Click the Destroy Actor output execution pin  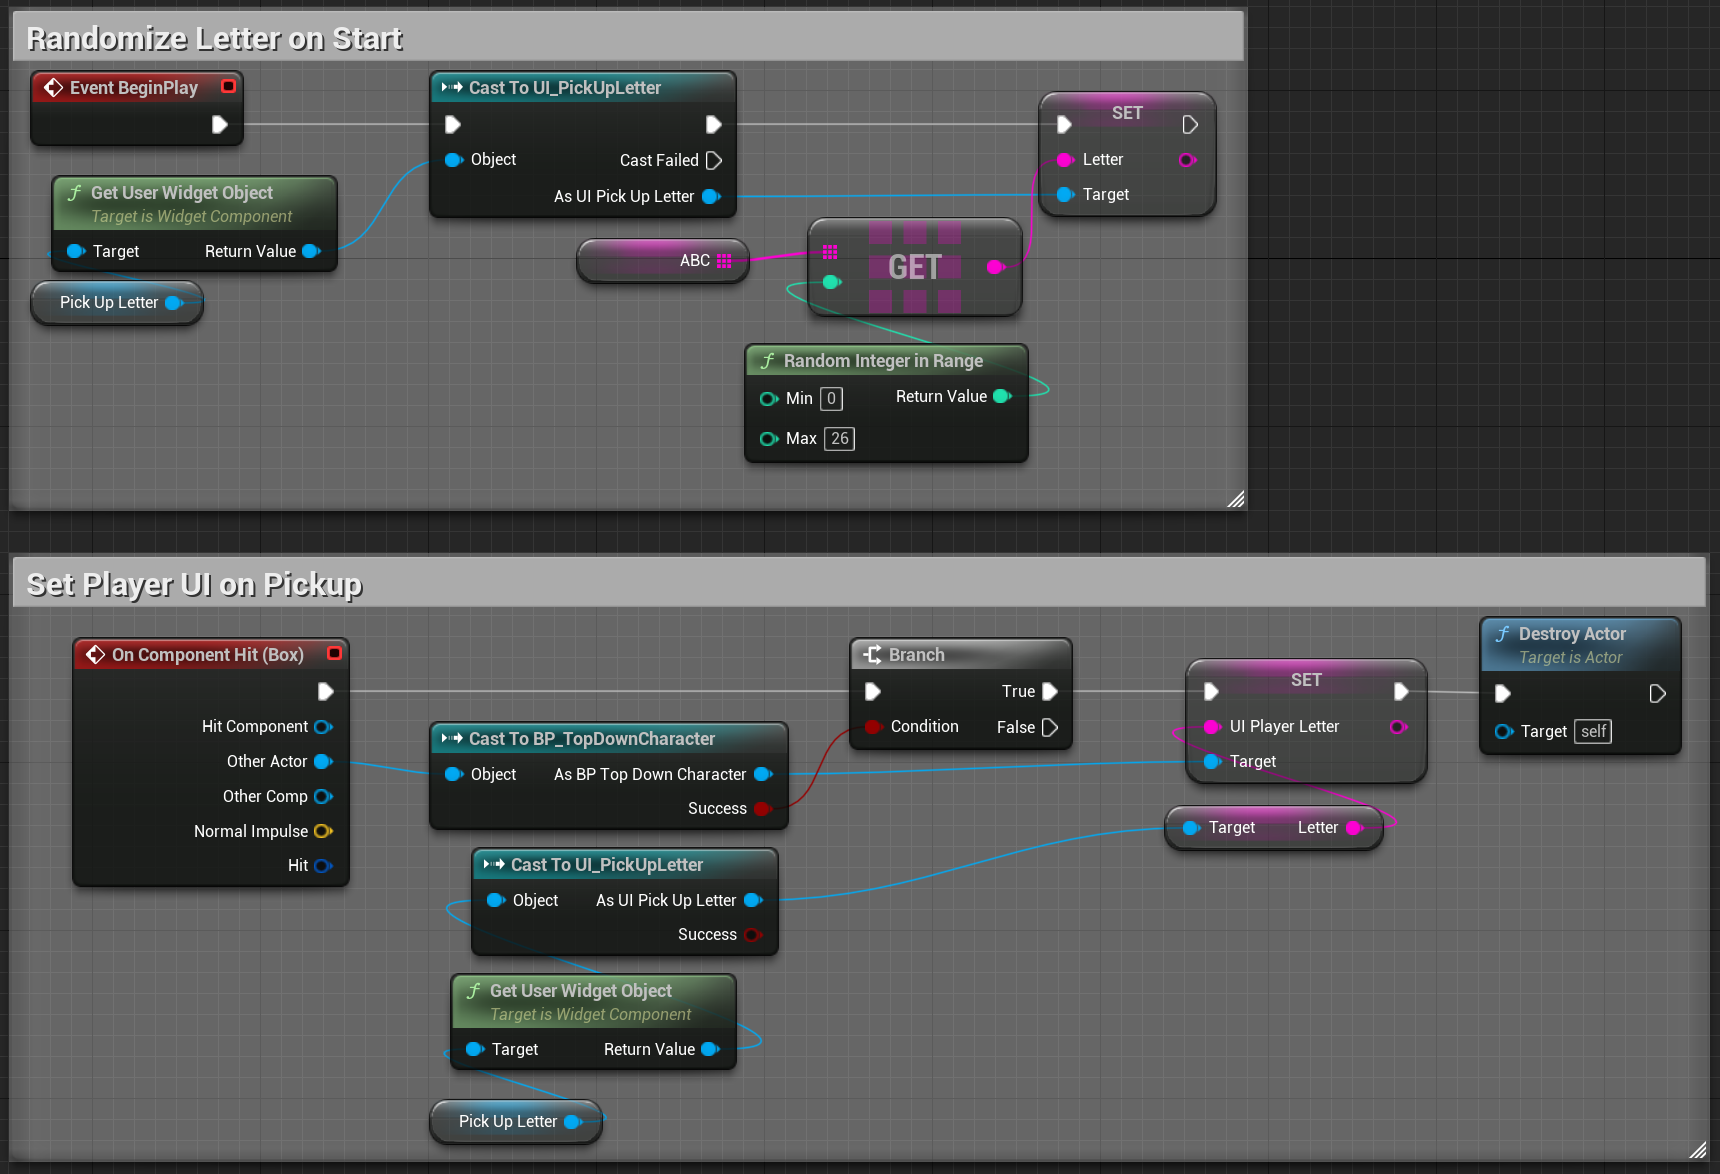pyautogui.click(x=1657, y=693)
